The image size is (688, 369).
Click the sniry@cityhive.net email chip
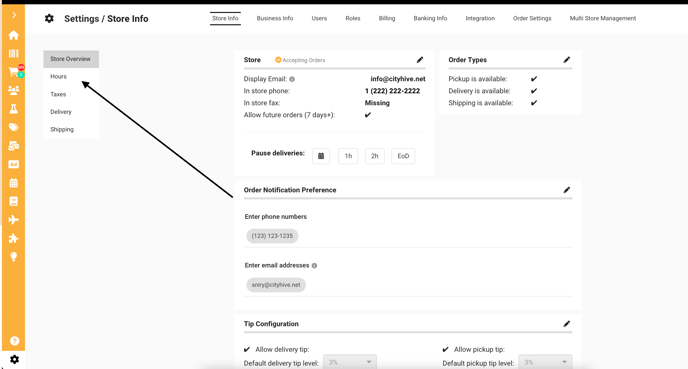pos(276,285)
